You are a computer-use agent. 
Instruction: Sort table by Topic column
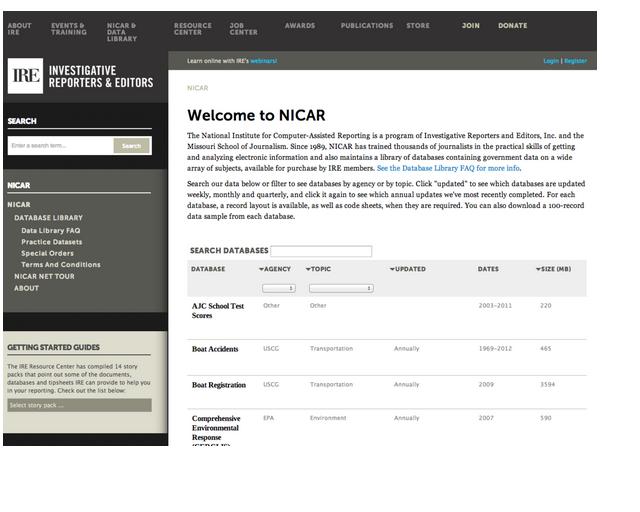tap(318, 269)
